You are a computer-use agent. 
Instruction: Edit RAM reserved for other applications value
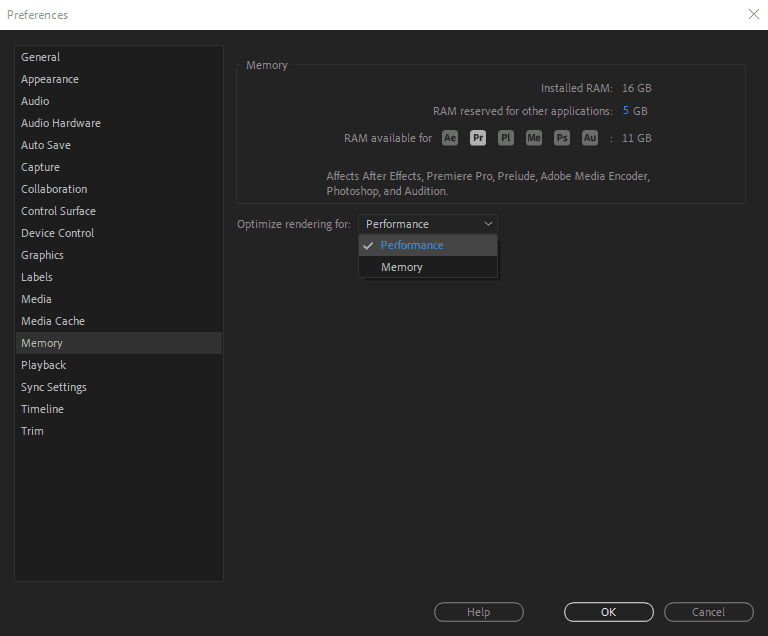coord(626,111)
